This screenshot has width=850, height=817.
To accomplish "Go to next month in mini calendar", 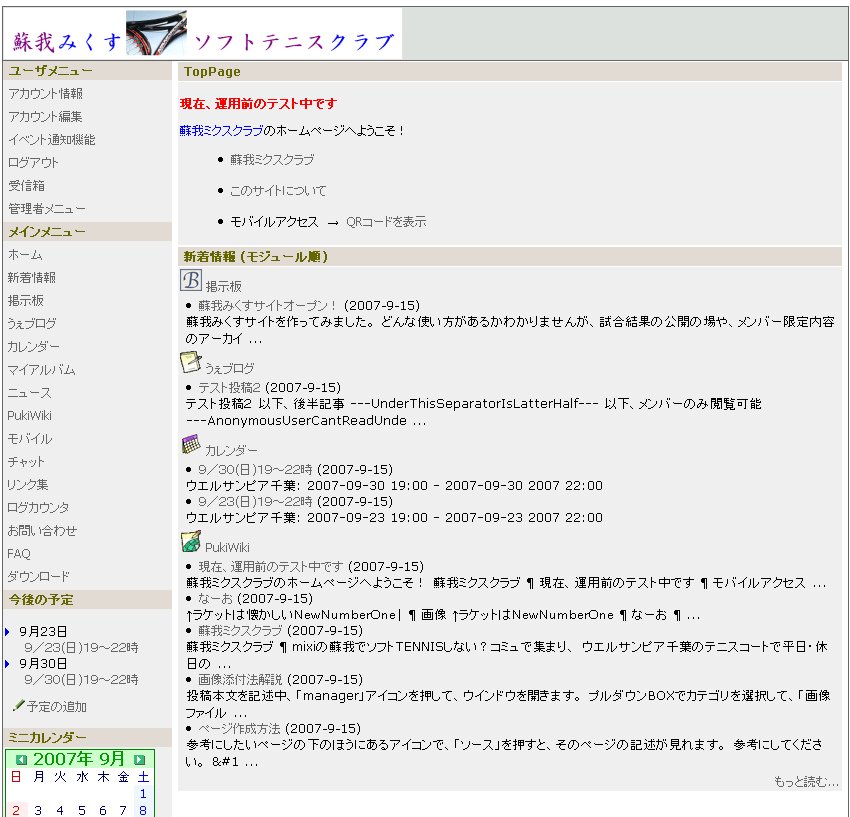I will click(x=139, y=760).
